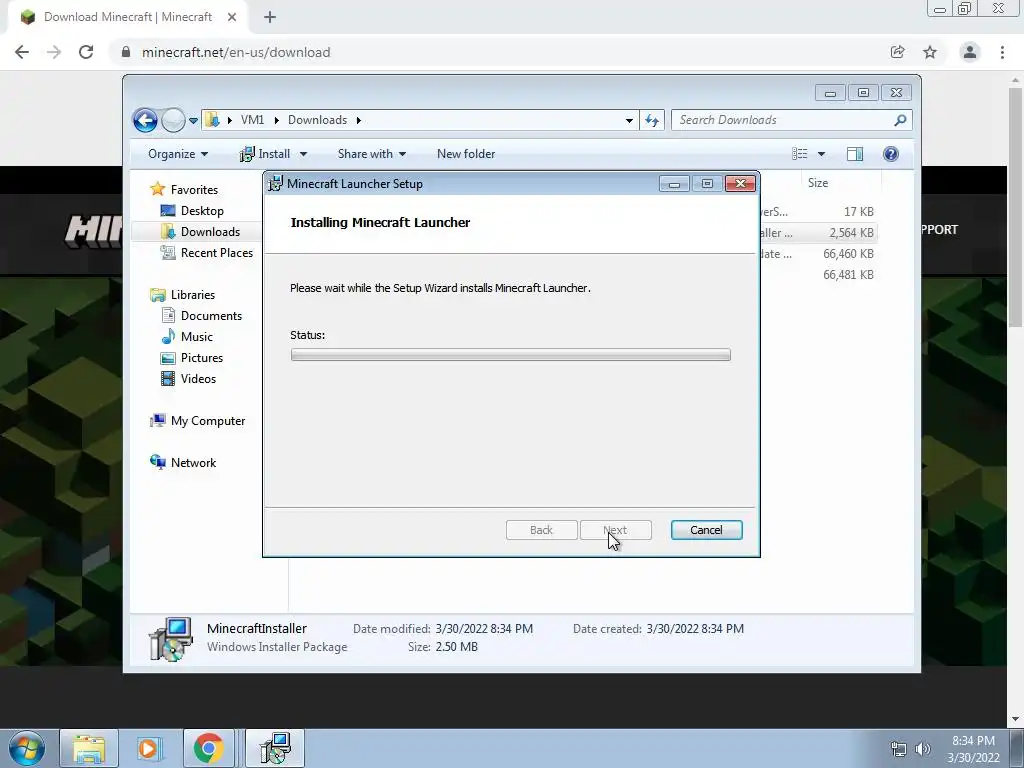Open Pictures library

[202, 358]
